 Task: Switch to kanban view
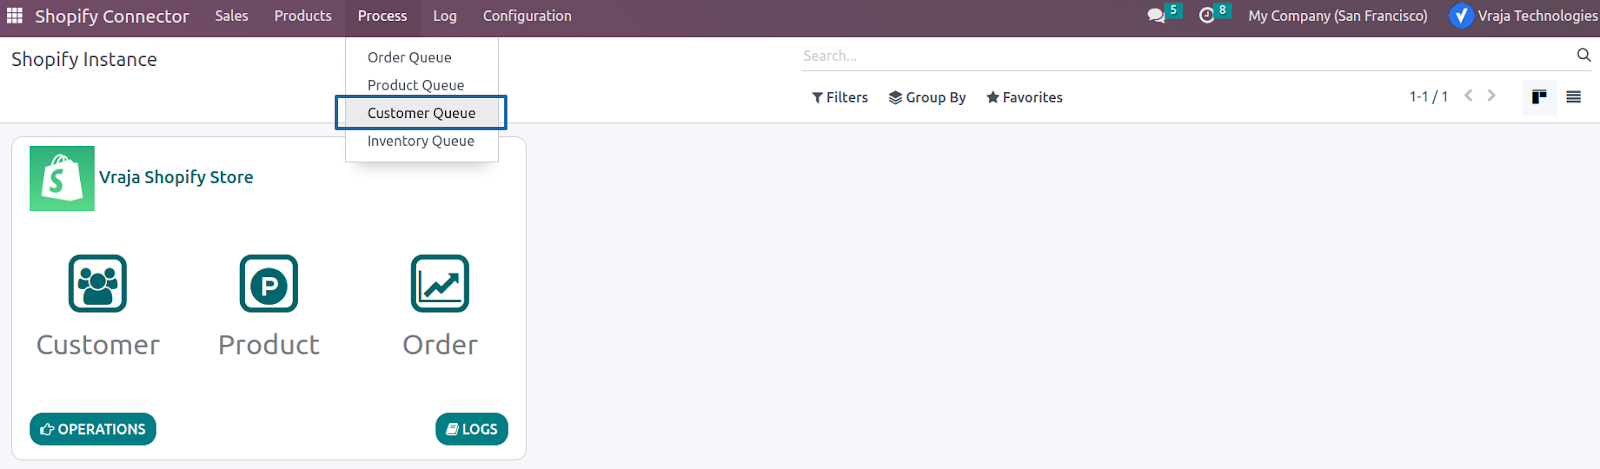[x=1539, y=97]
